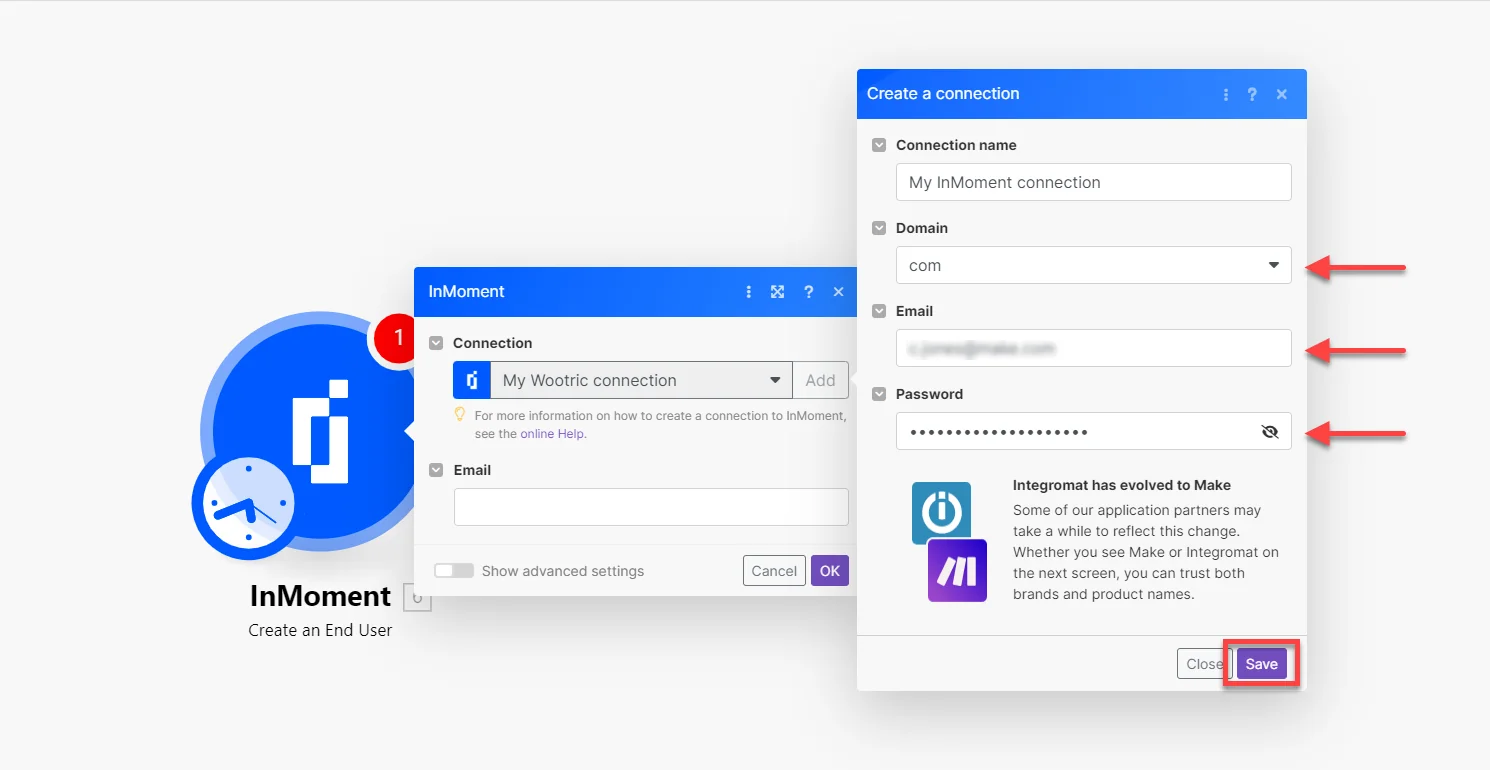
Task: Open the Domain dropdown showing com
Action: [x=1094, y=265]
